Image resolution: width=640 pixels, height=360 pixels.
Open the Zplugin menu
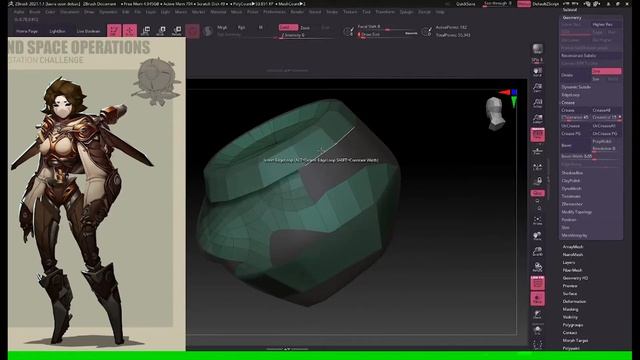click(x=406, y=12)
